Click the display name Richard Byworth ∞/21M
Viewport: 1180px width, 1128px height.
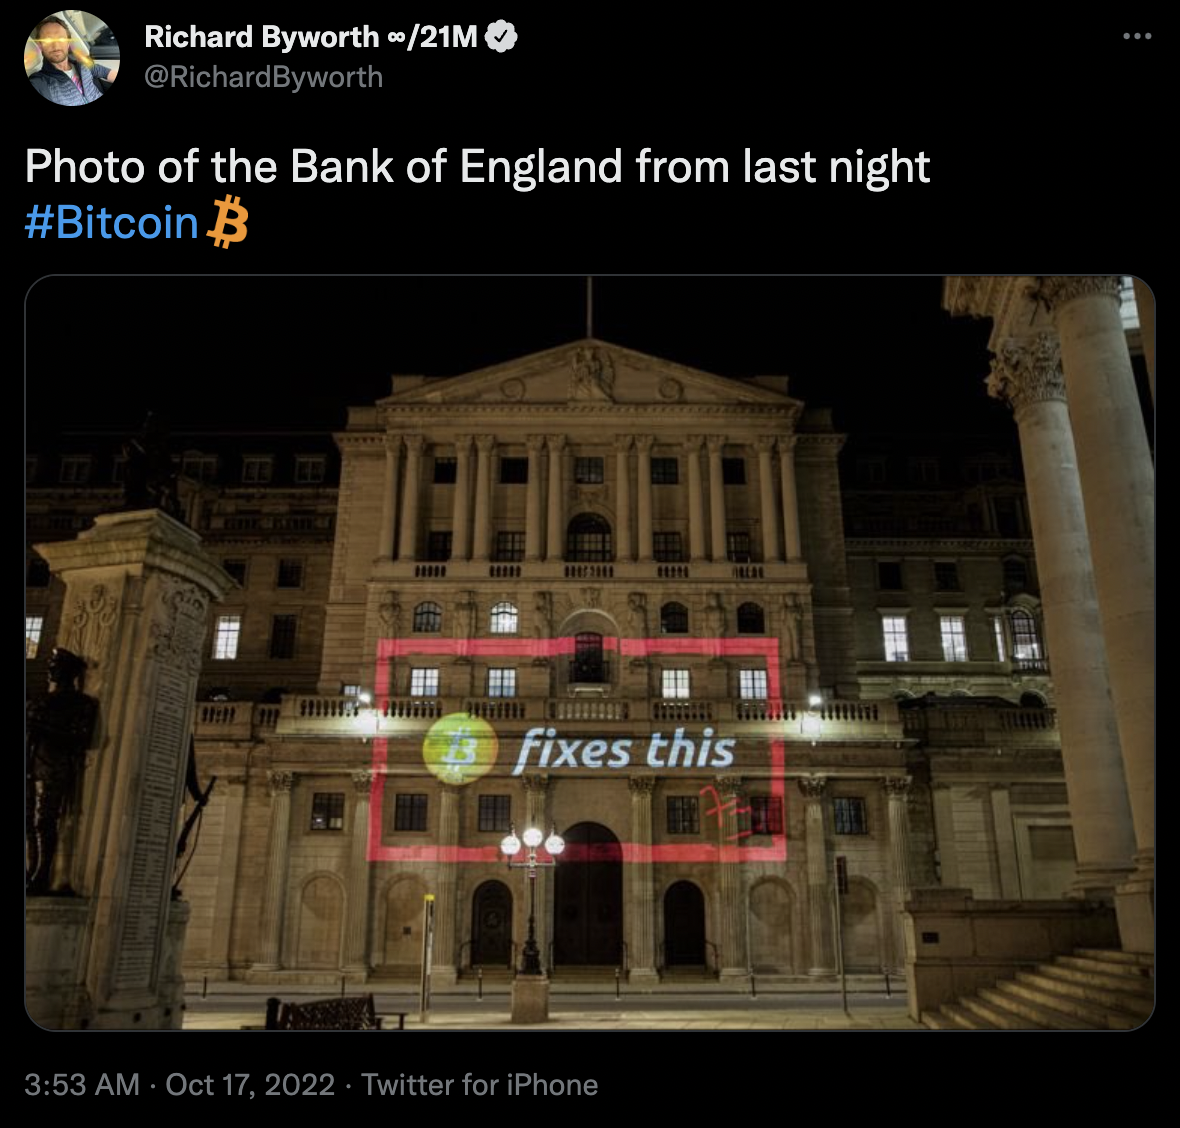311,36
